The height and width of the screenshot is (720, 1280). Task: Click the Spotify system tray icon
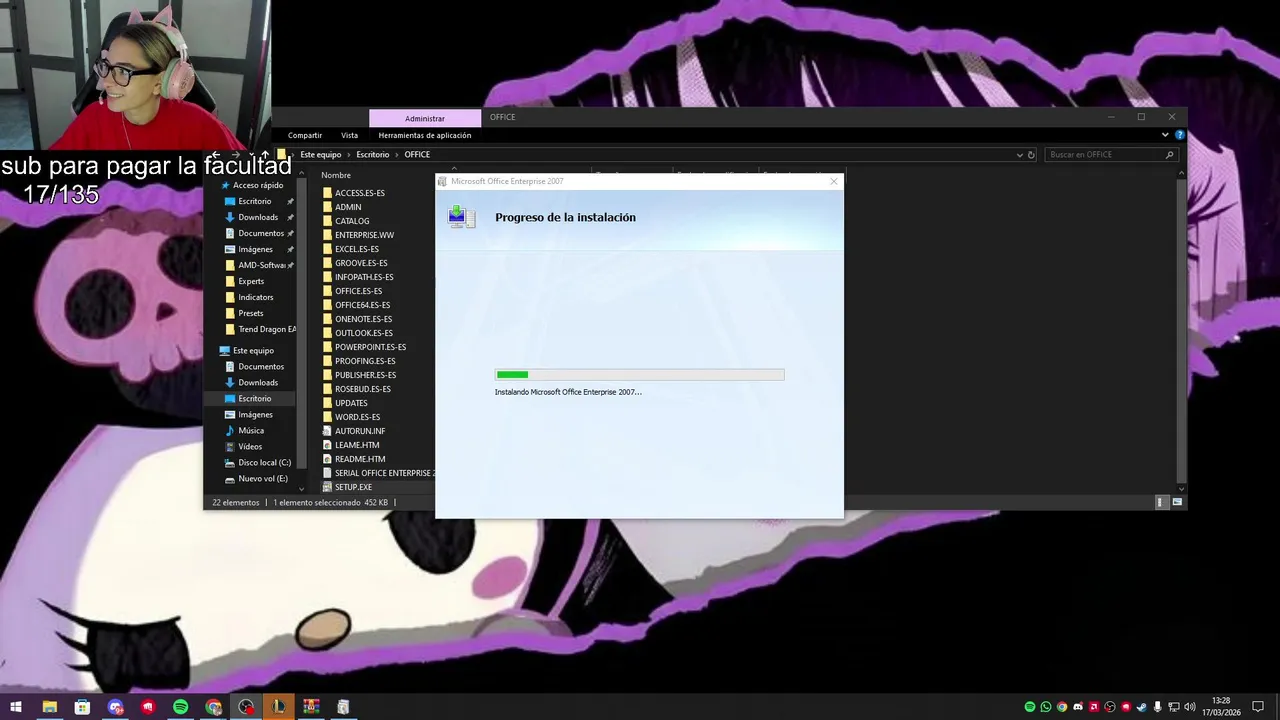click(1030, 707)
